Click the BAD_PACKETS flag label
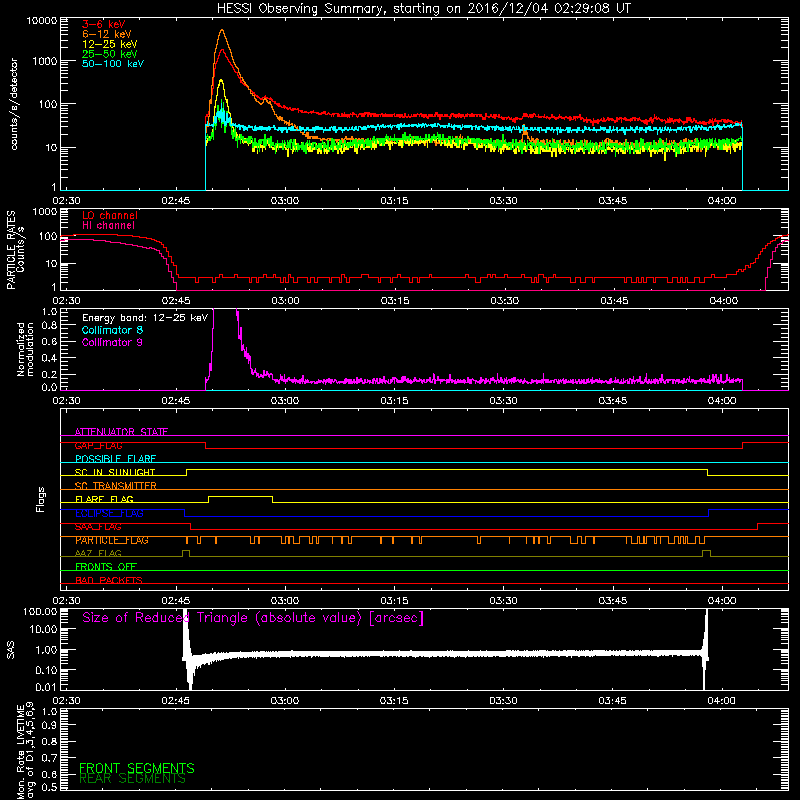 109,580
